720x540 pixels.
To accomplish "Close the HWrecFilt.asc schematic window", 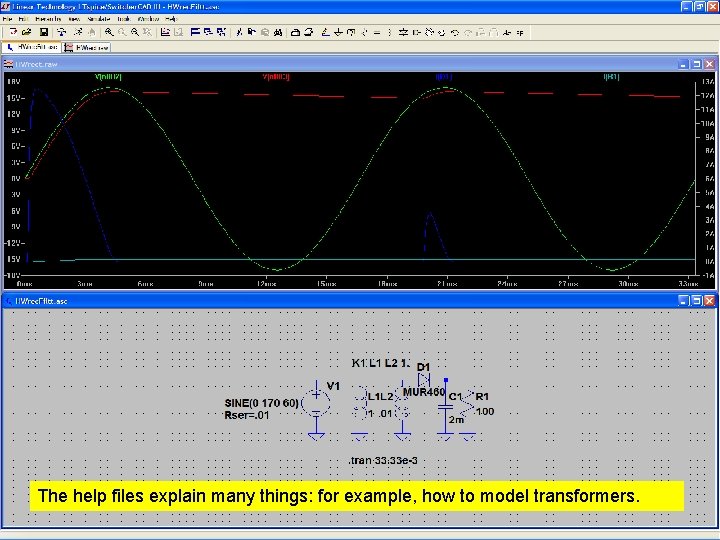I will (x=709, y=301).
